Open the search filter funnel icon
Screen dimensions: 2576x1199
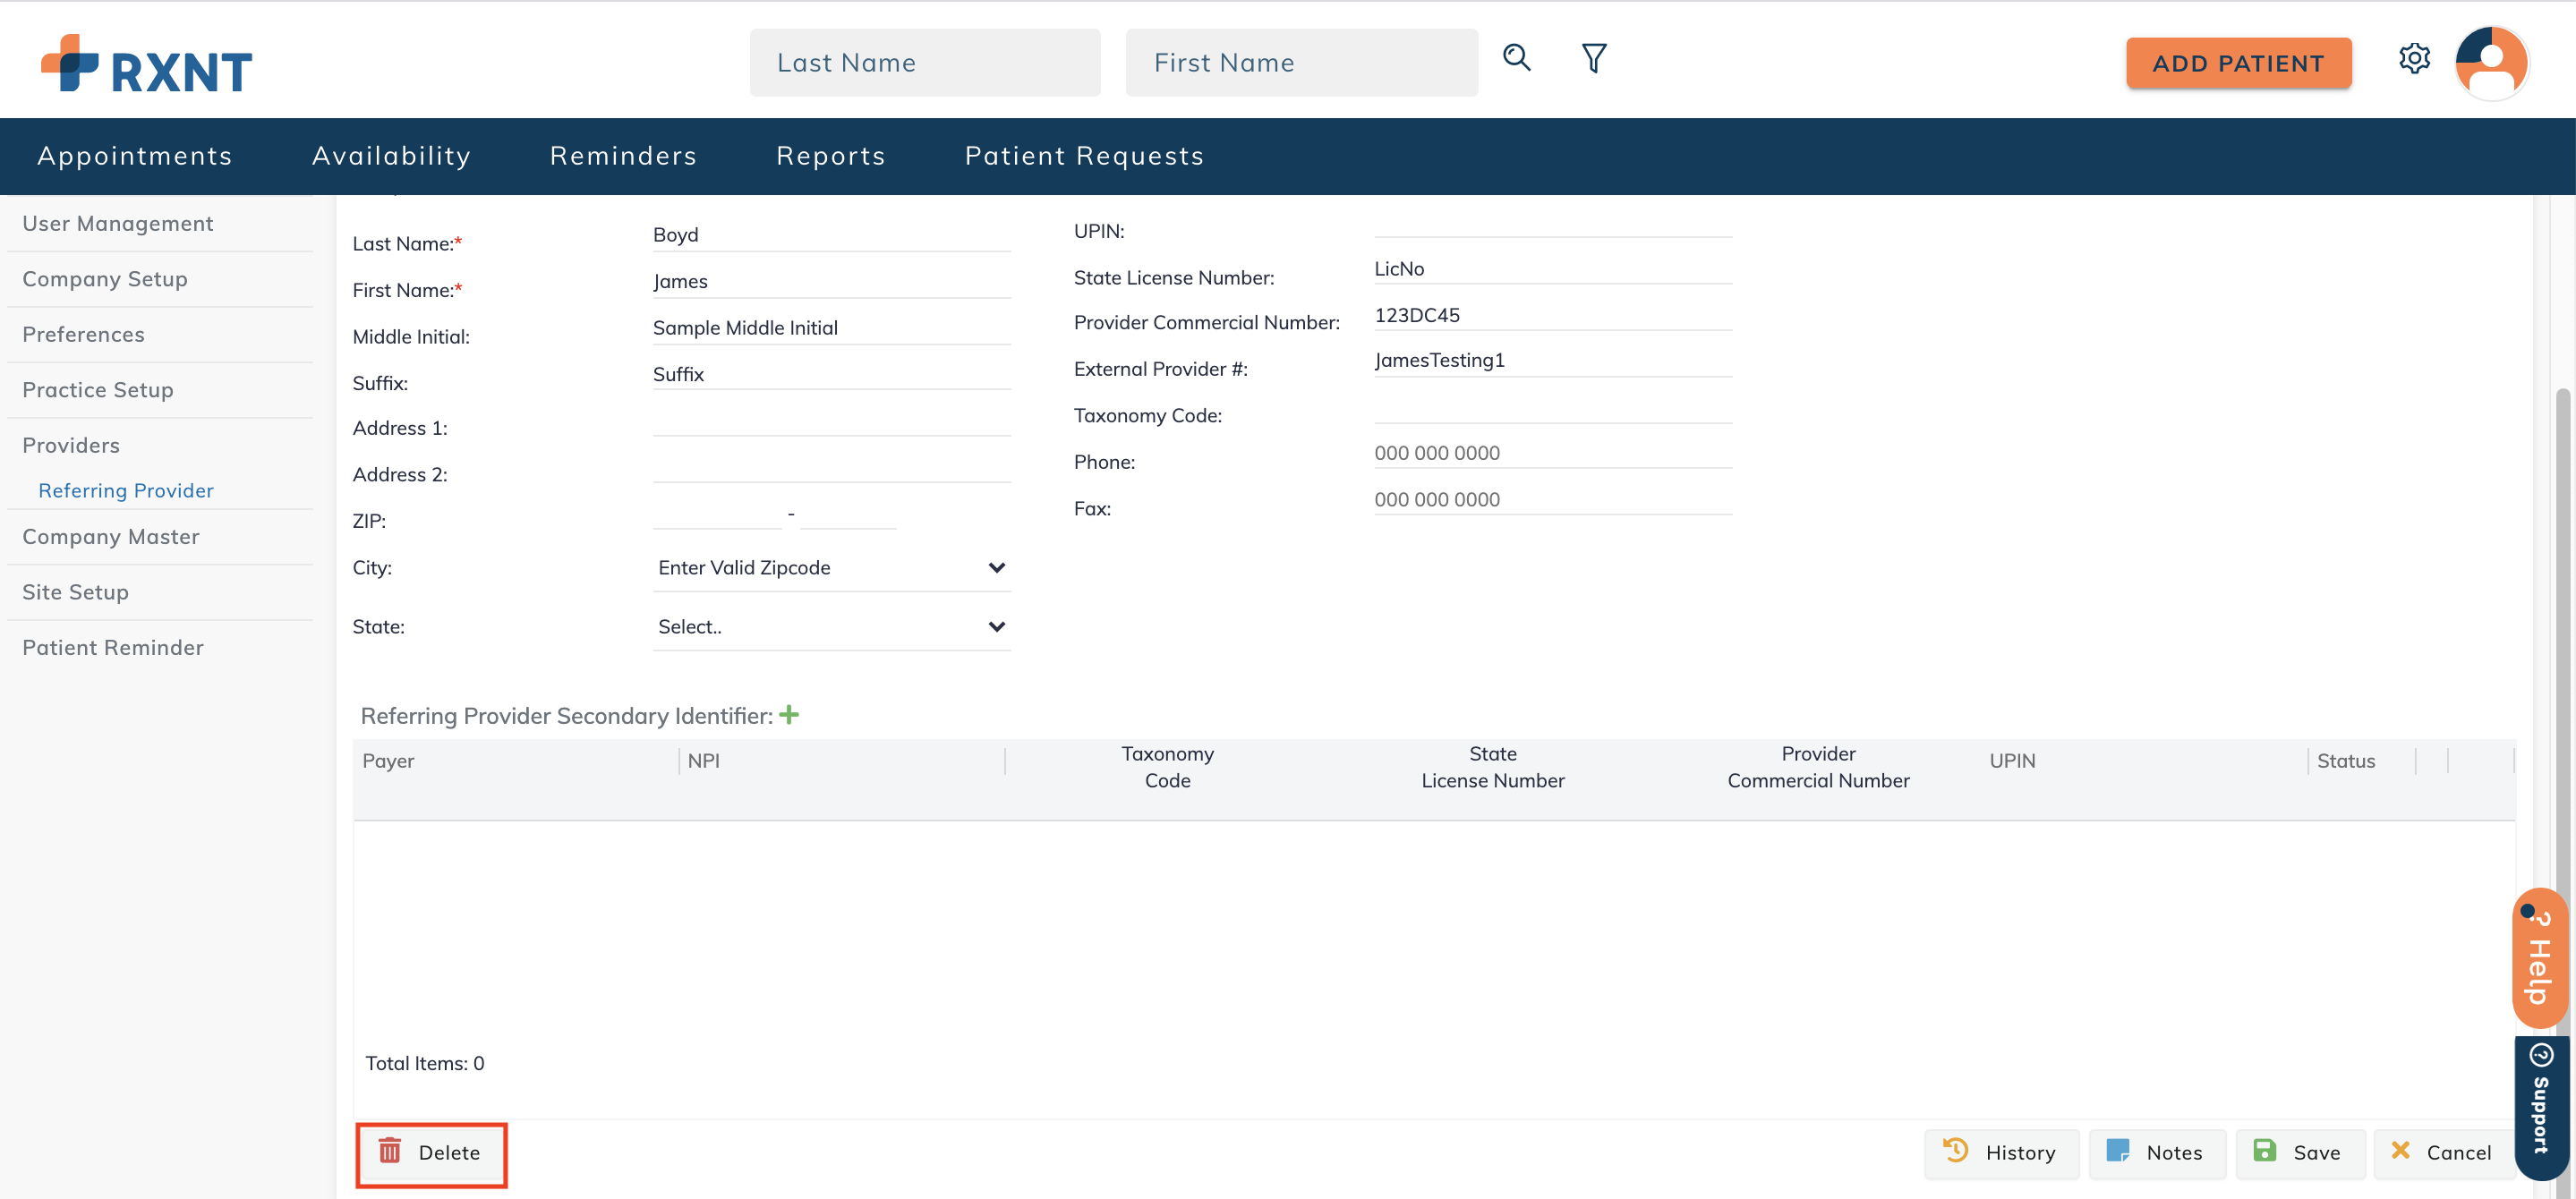[x=1594, y=58]
